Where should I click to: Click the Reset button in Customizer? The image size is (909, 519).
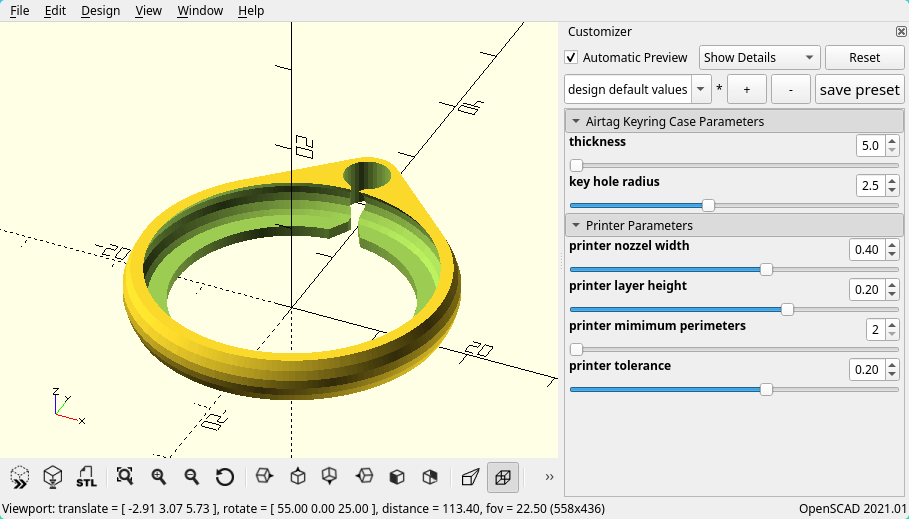click(x=864, y=58)
